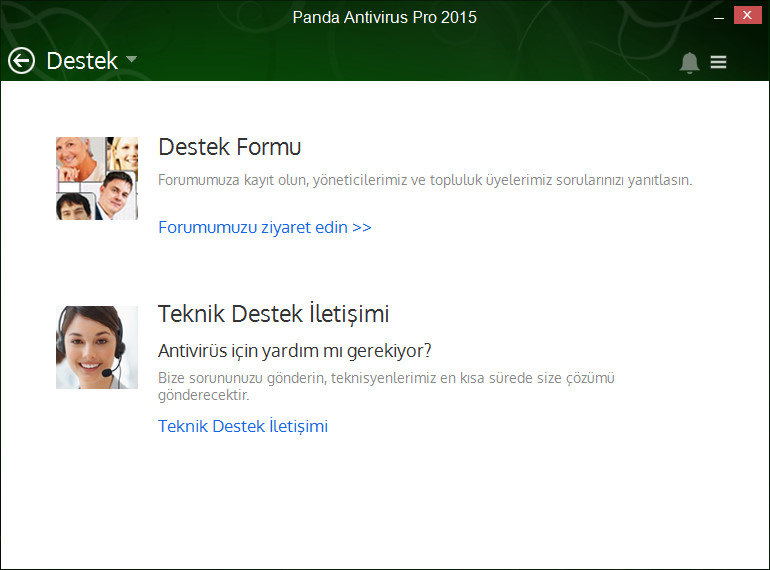Go back with the circled arrow icon

(x=21, y=61)
